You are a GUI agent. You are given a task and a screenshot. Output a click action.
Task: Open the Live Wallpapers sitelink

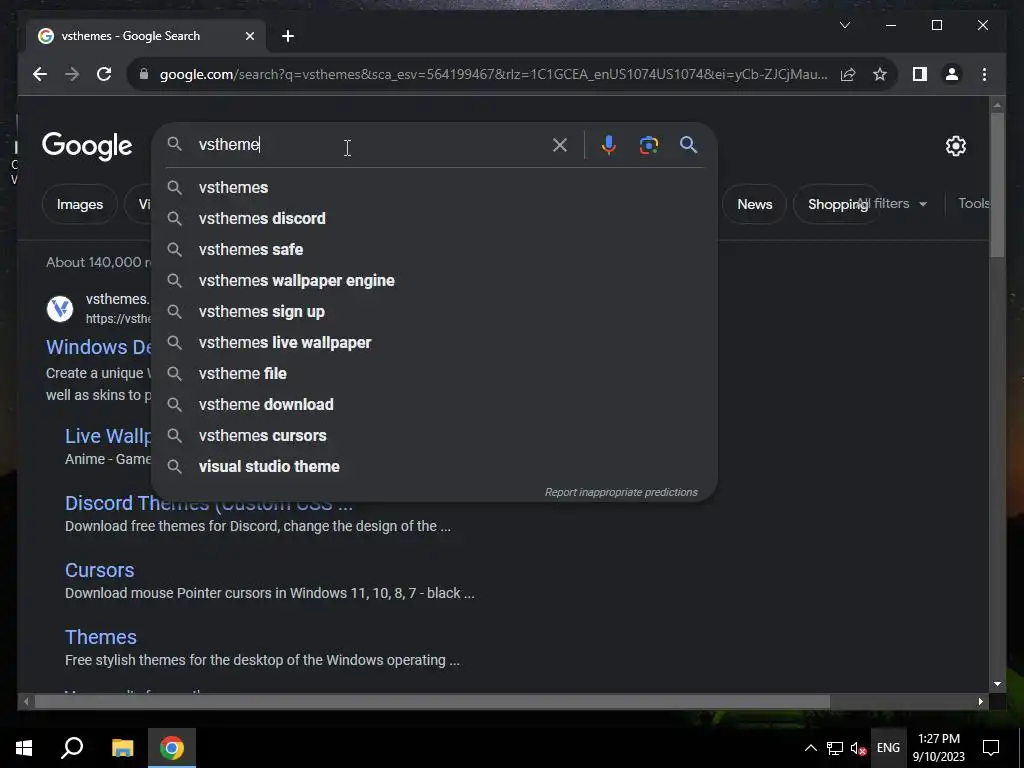tap(108, 436)
